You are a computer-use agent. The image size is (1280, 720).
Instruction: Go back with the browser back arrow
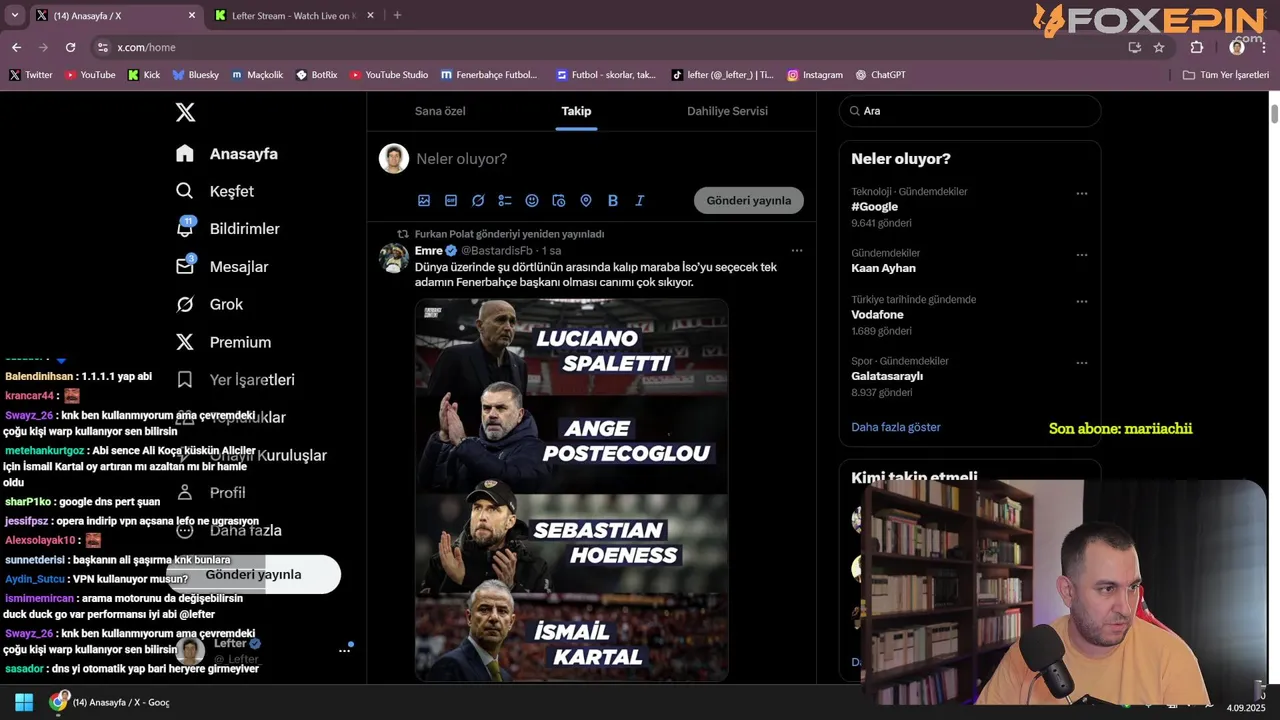[x=16, y=47]
